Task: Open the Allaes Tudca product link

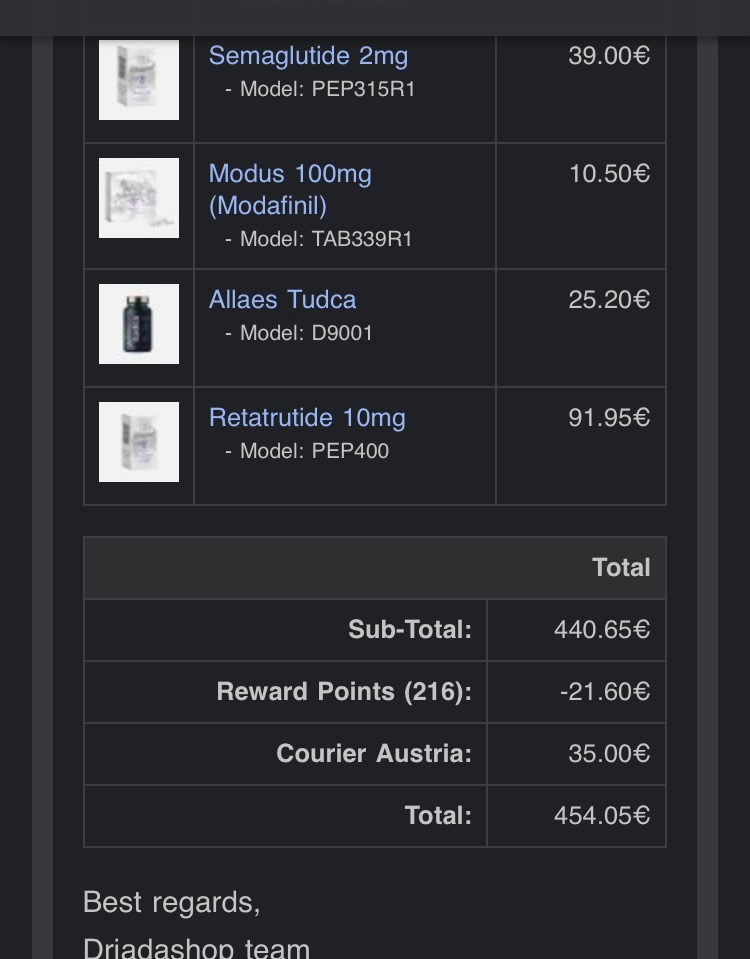Action: pos(282,300)
